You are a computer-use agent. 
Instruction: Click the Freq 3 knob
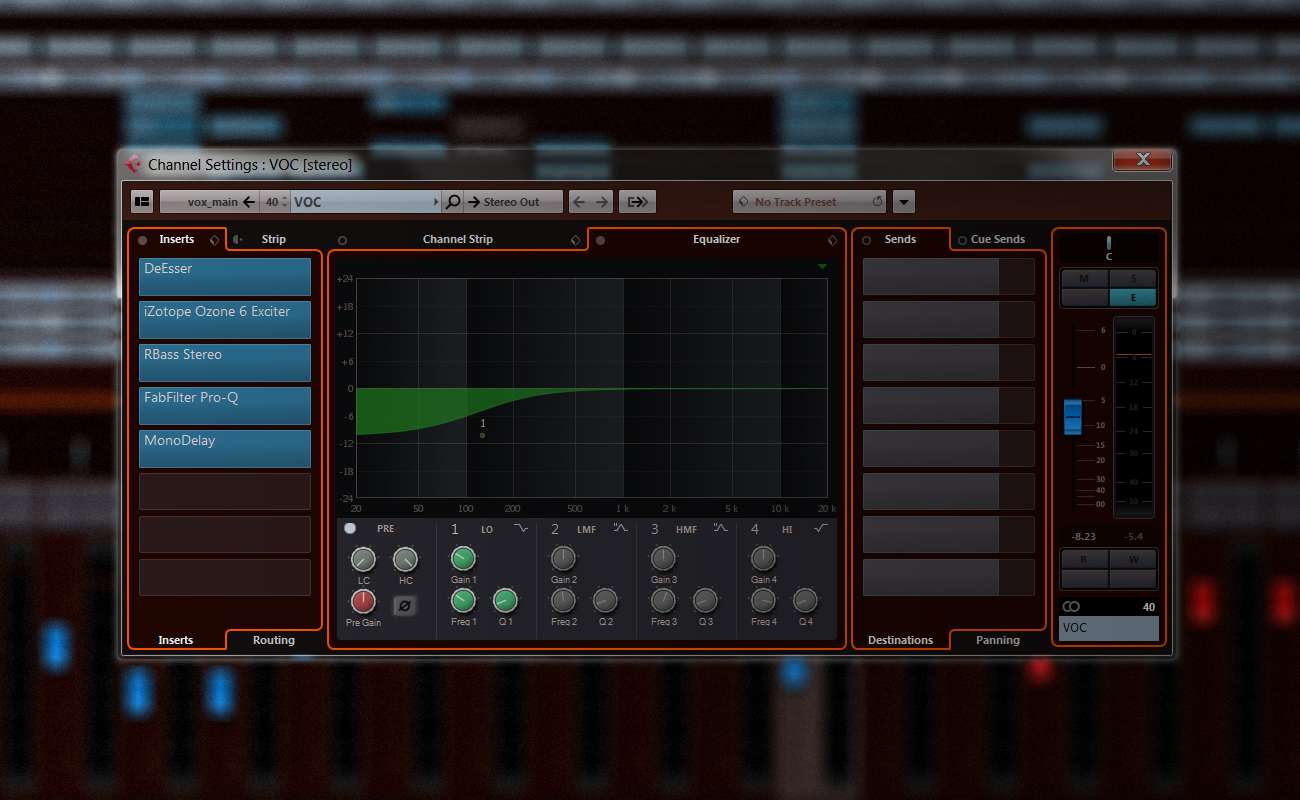(x=663, y=601)
